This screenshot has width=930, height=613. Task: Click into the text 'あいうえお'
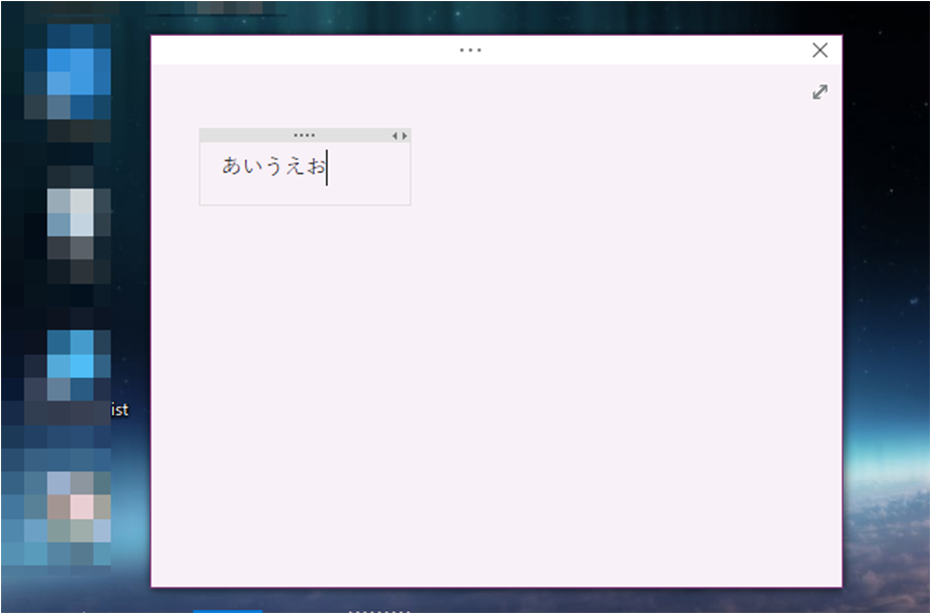(273, 167)
